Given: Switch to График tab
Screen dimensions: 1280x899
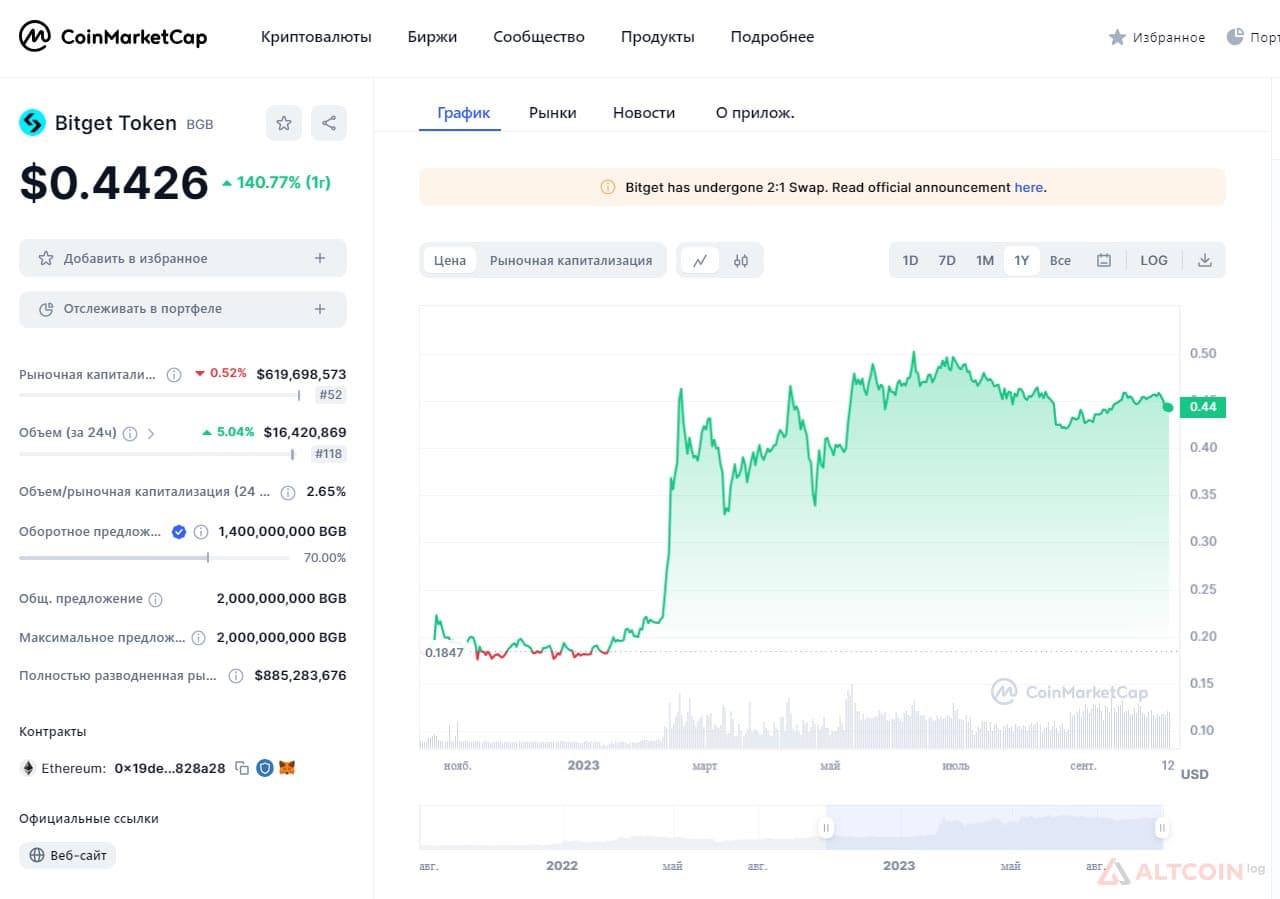Looking at the screenshot, I should [464, 113].
